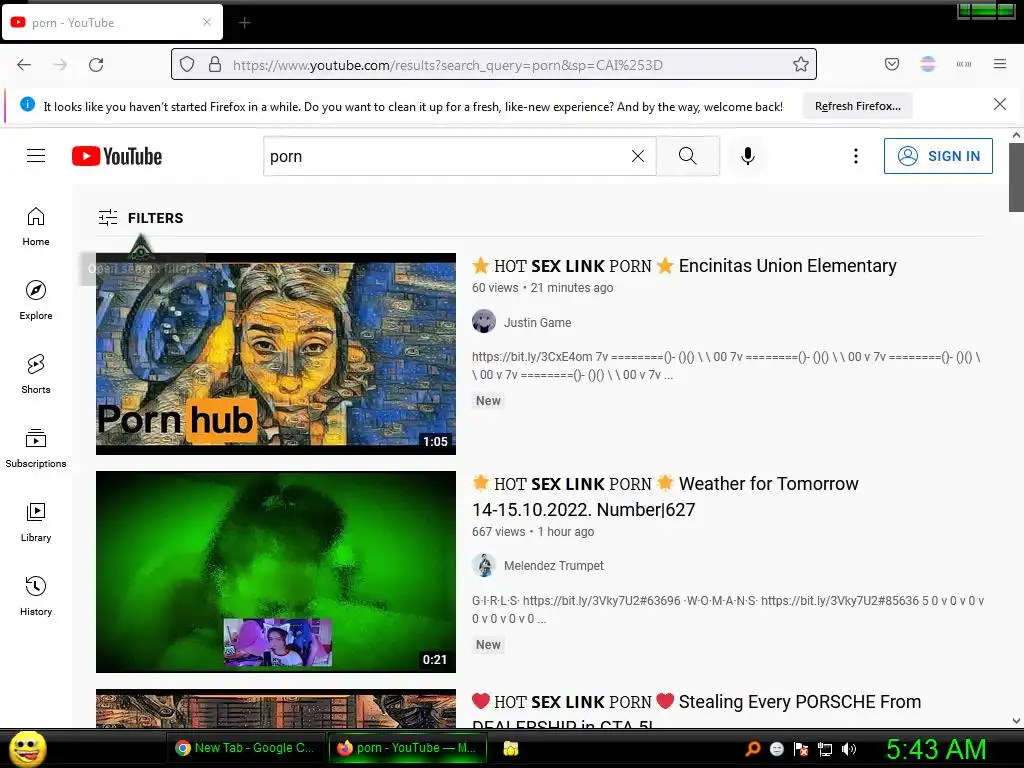Open Home in the YouTube sidebar
The height and width of the screenshot is (768, 1024).
(x=36, y=227)
